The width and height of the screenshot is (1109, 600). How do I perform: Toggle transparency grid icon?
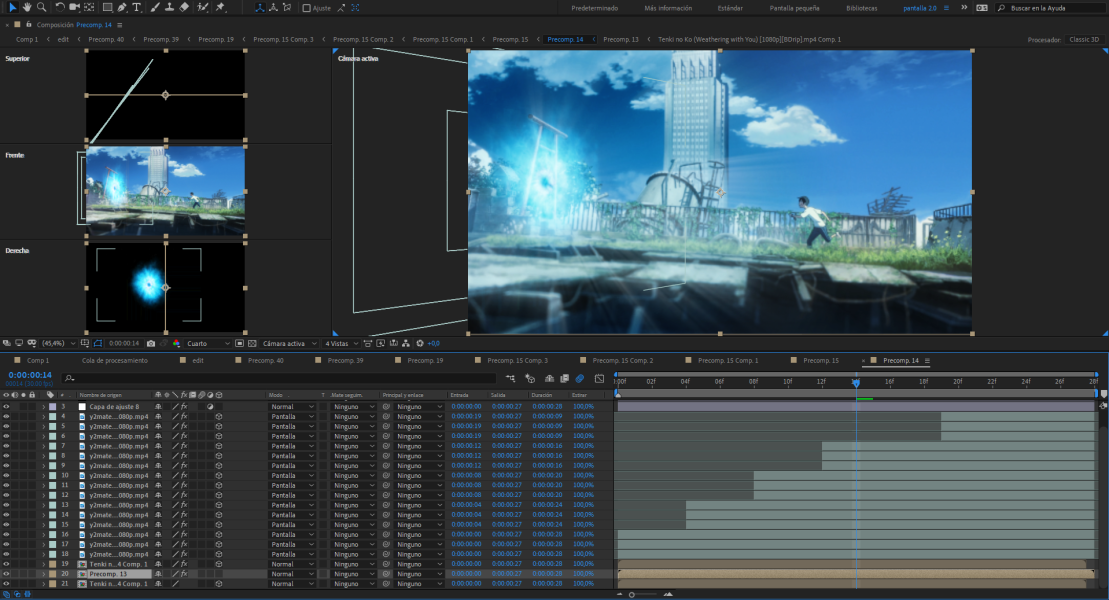pos(252,343)
